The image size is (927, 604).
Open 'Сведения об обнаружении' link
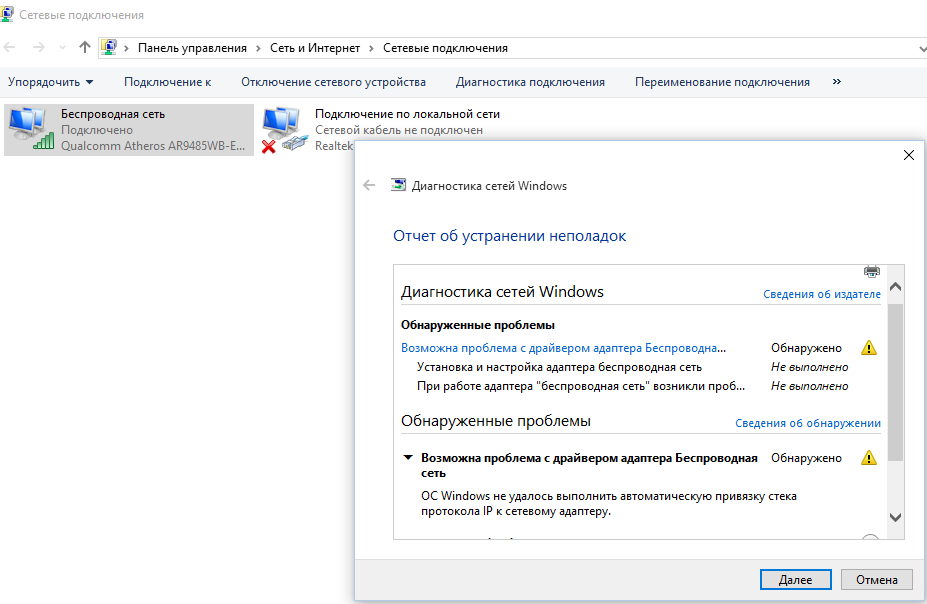(x=808, y=423)
